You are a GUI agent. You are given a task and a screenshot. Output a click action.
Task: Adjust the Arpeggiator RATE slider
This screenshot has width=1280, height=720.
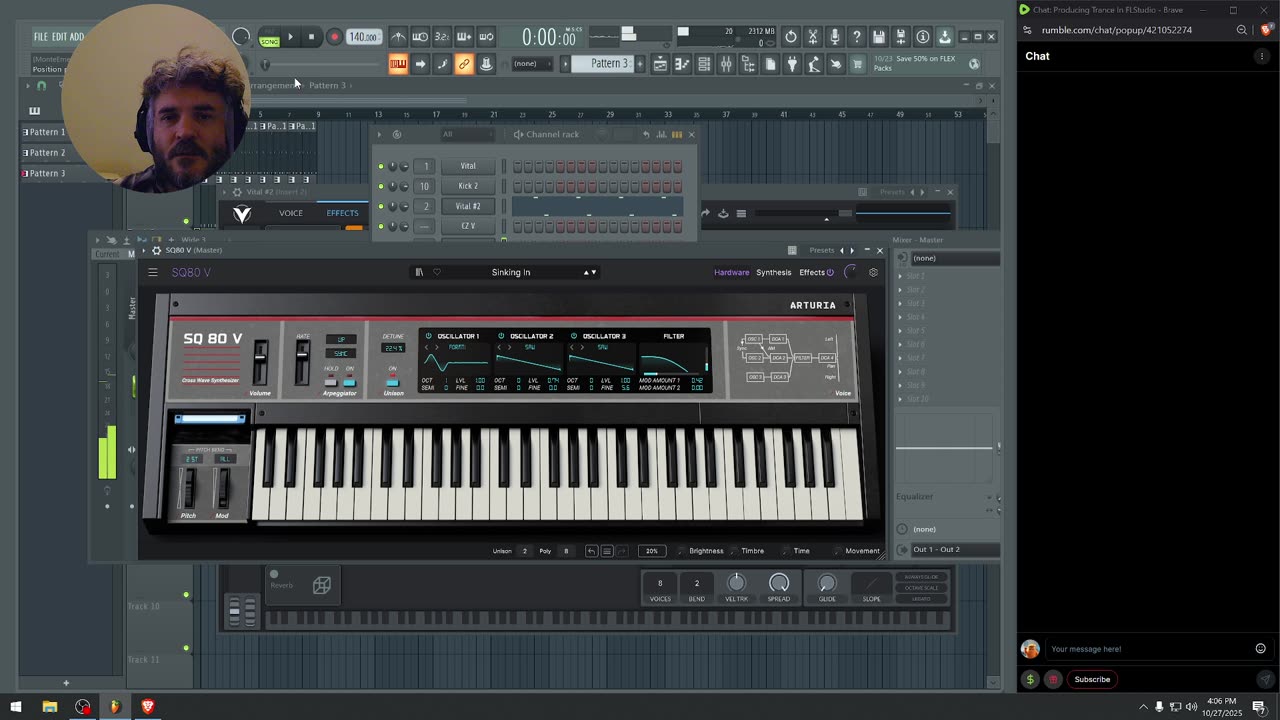(302, 362)
